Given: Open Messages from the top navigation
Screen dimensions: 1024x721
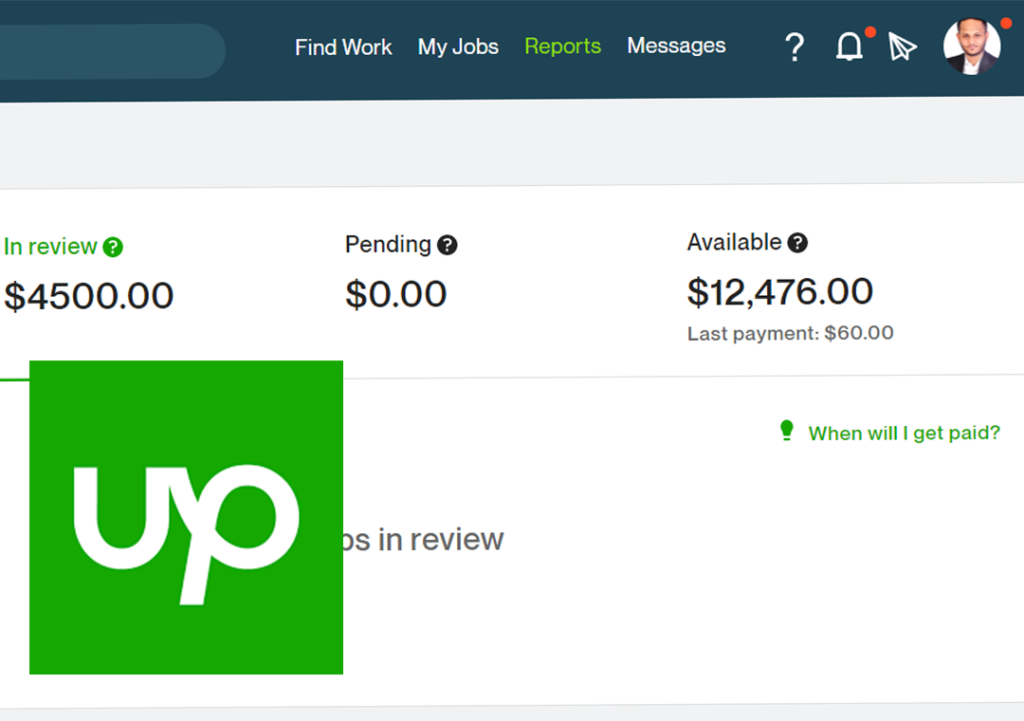Looking at the screenshot, I should pos(676,46).
